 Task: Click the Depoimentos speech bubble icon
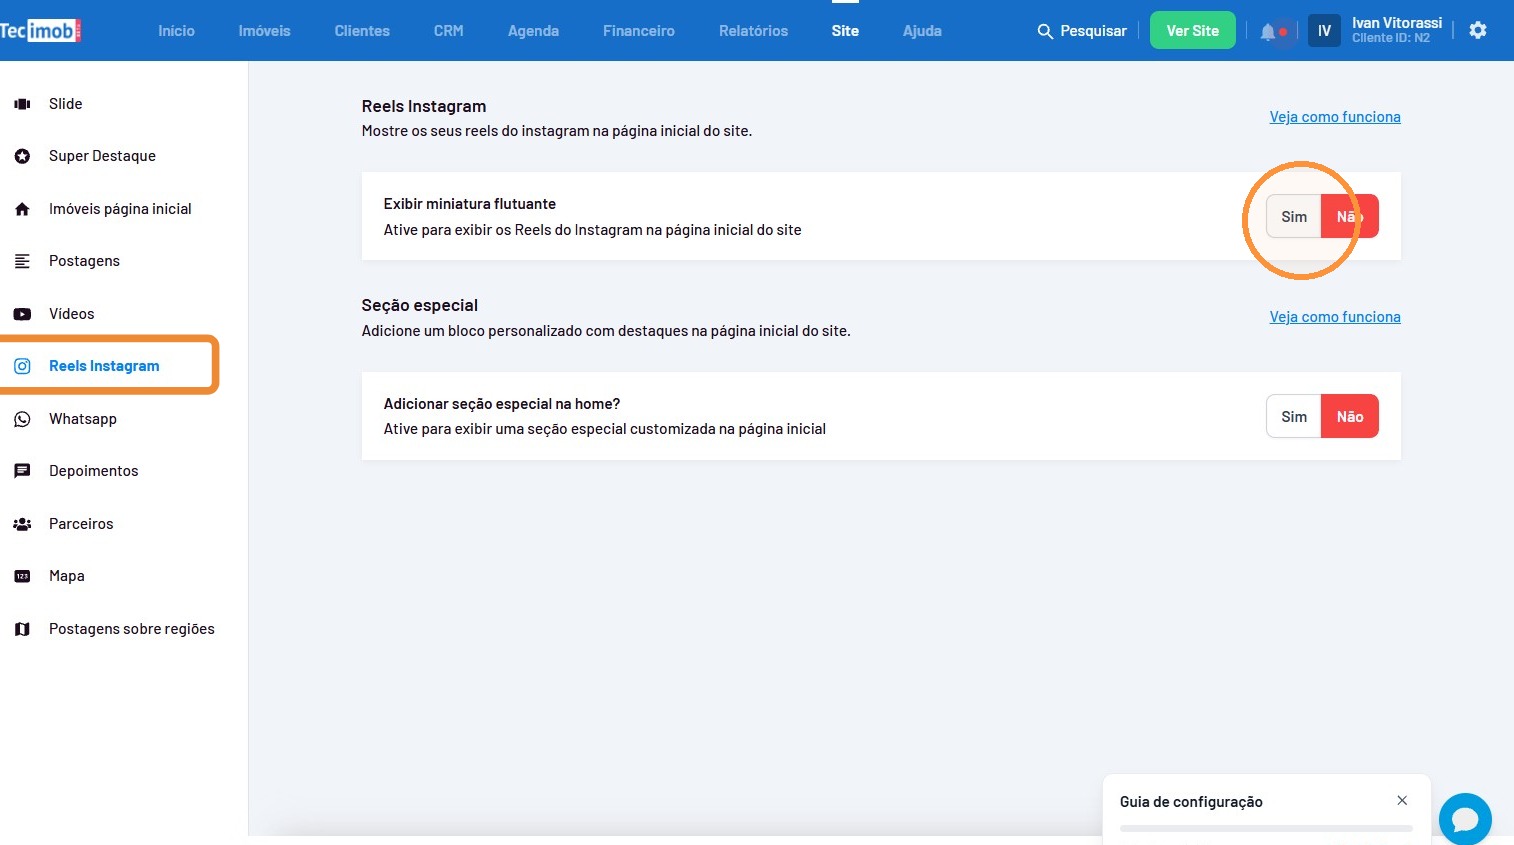click(x=22, y=471)
